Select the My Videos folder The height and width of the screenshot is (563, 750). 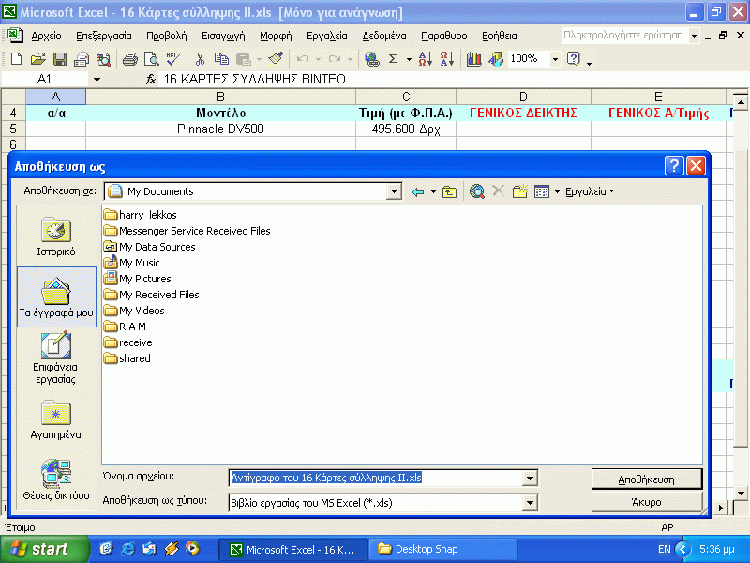(134, 311)
